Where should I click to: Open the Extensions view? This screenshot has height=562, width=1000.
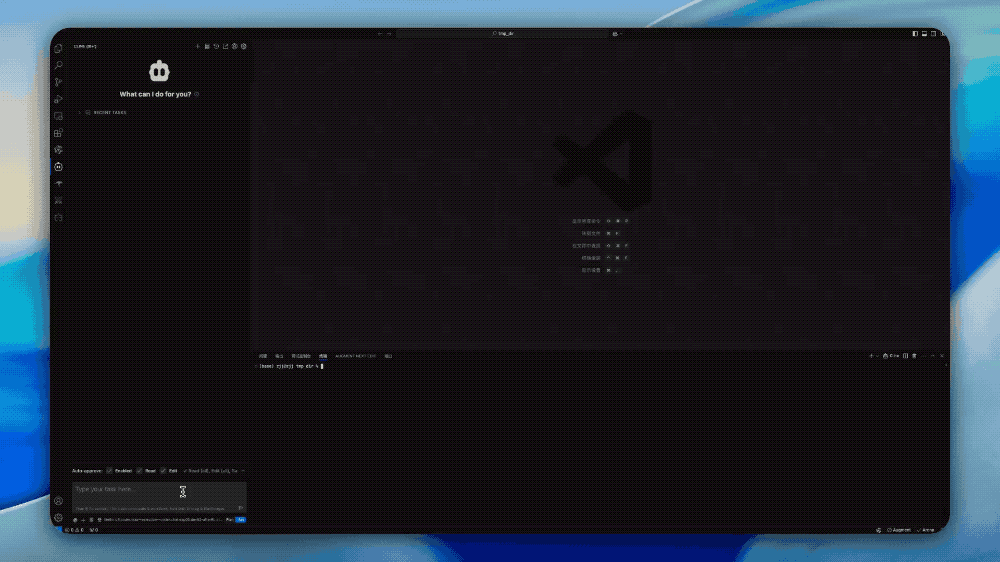58,133
